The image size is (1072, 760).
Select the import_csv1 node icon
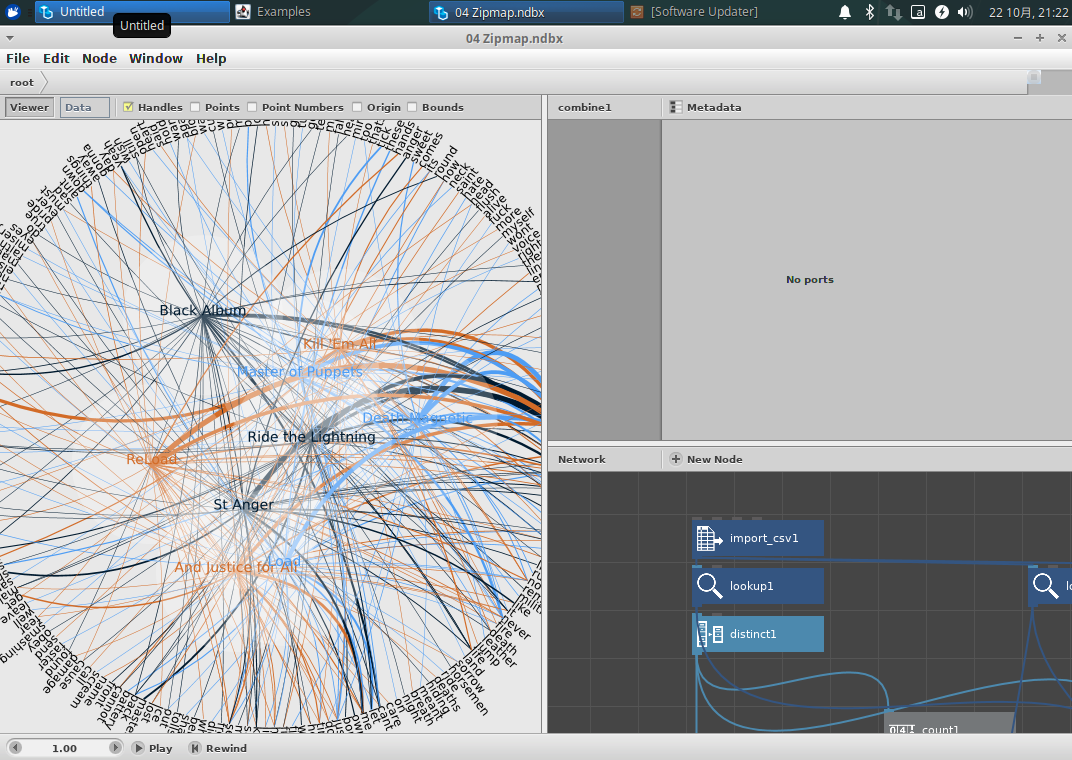coord(709,539)
